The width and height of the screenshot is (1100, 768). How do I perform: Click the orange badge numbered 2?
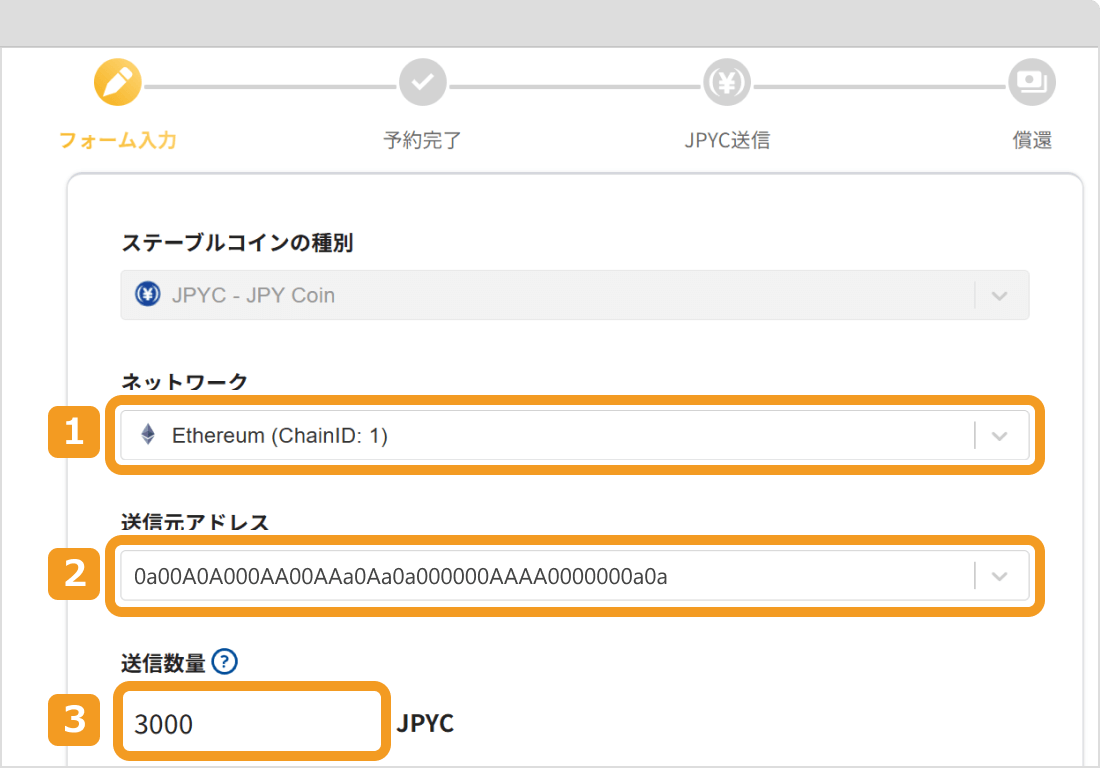click(74, 575)
